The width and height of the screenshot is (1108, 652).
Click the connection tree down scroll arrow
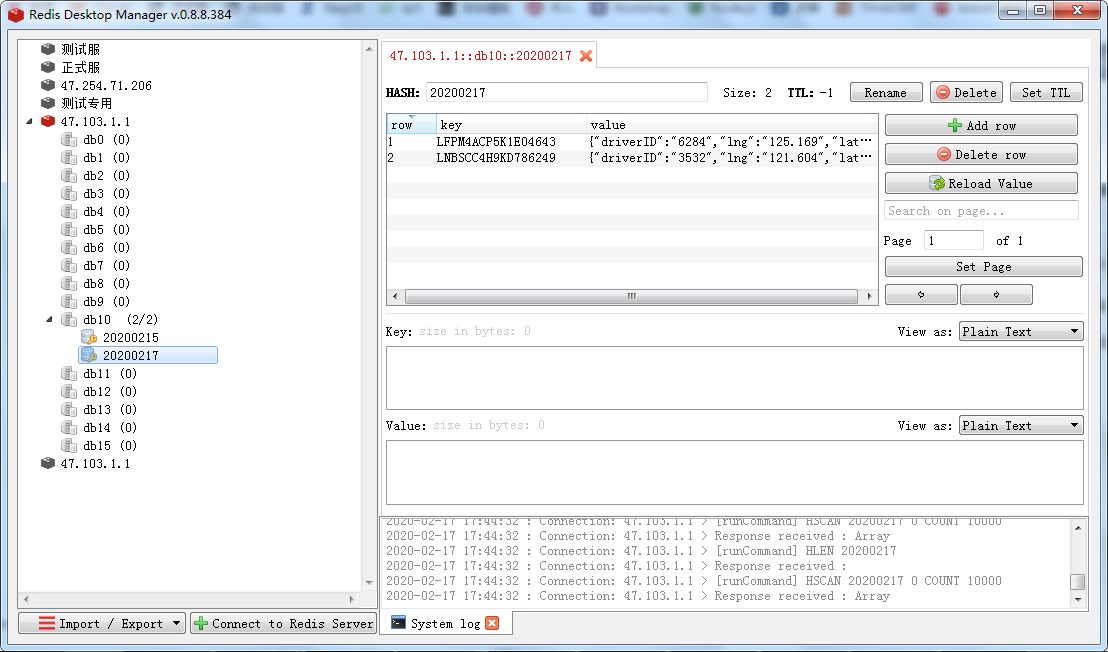pyautogui.click(x=369, y=583)
